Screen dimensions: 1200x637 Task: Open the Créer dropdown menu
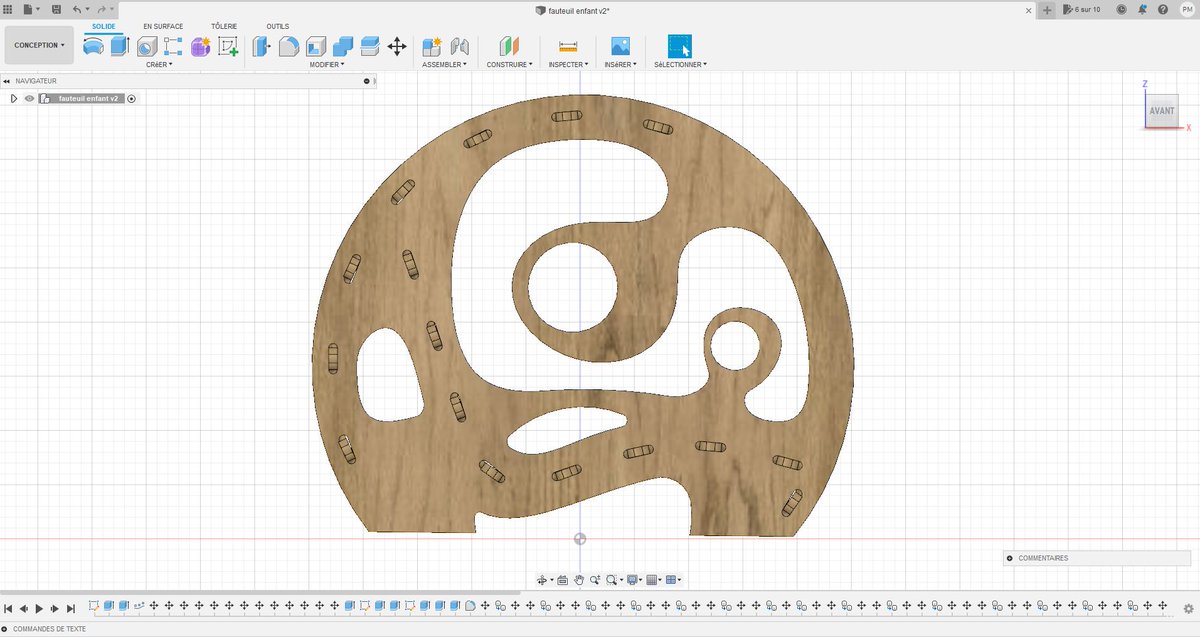click(159, 64)
